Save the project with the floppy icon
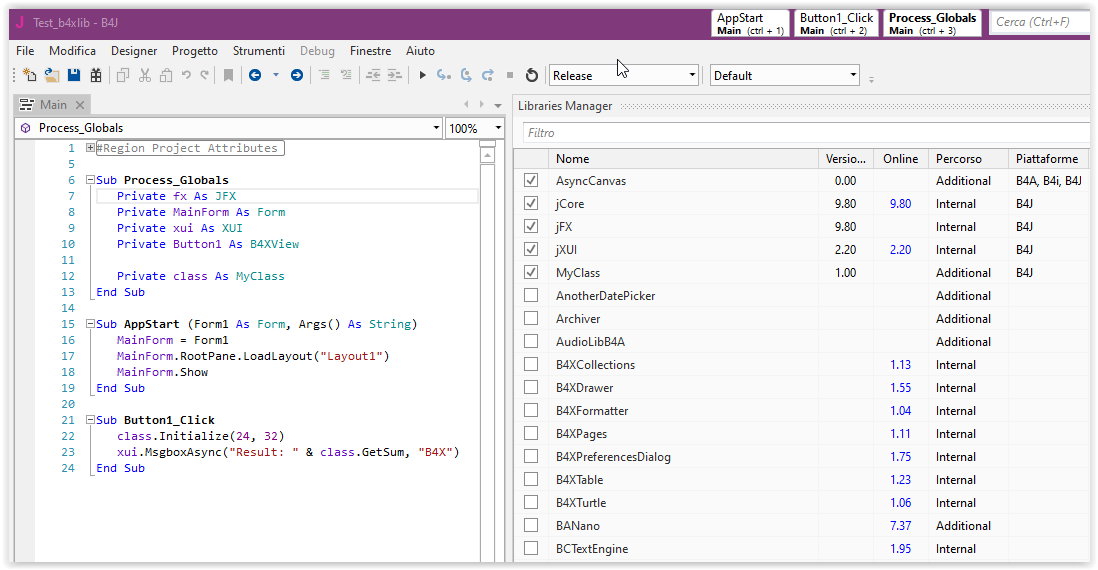Viewport: 1098px width, 570px height. pyautogui.click(x=74, y=75)
